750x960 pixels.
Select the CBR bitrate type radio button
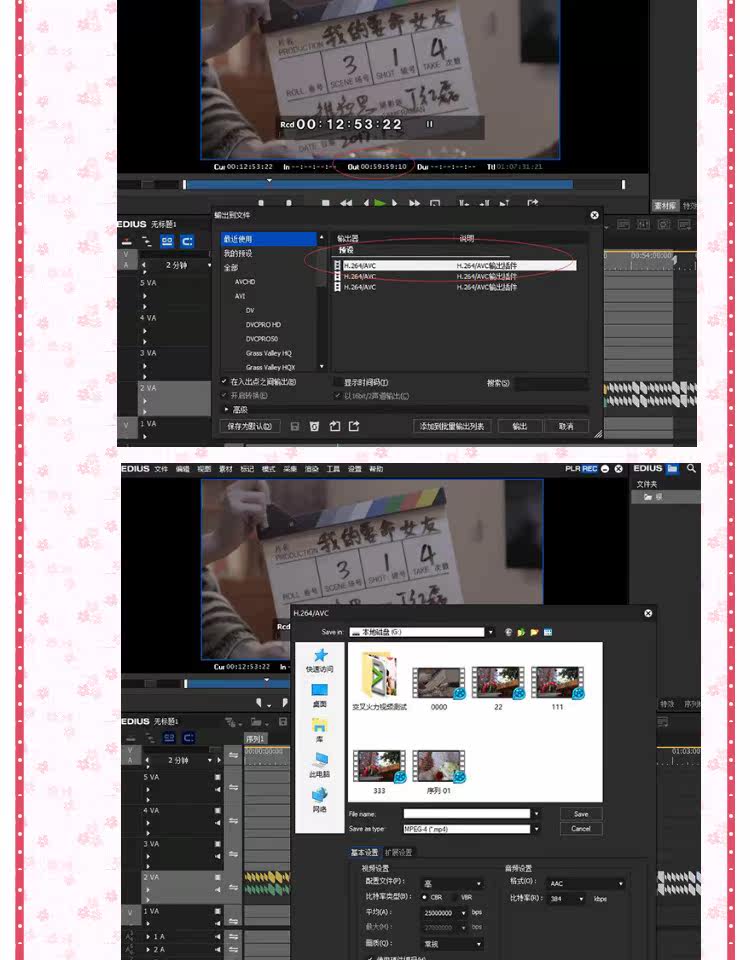425,897
